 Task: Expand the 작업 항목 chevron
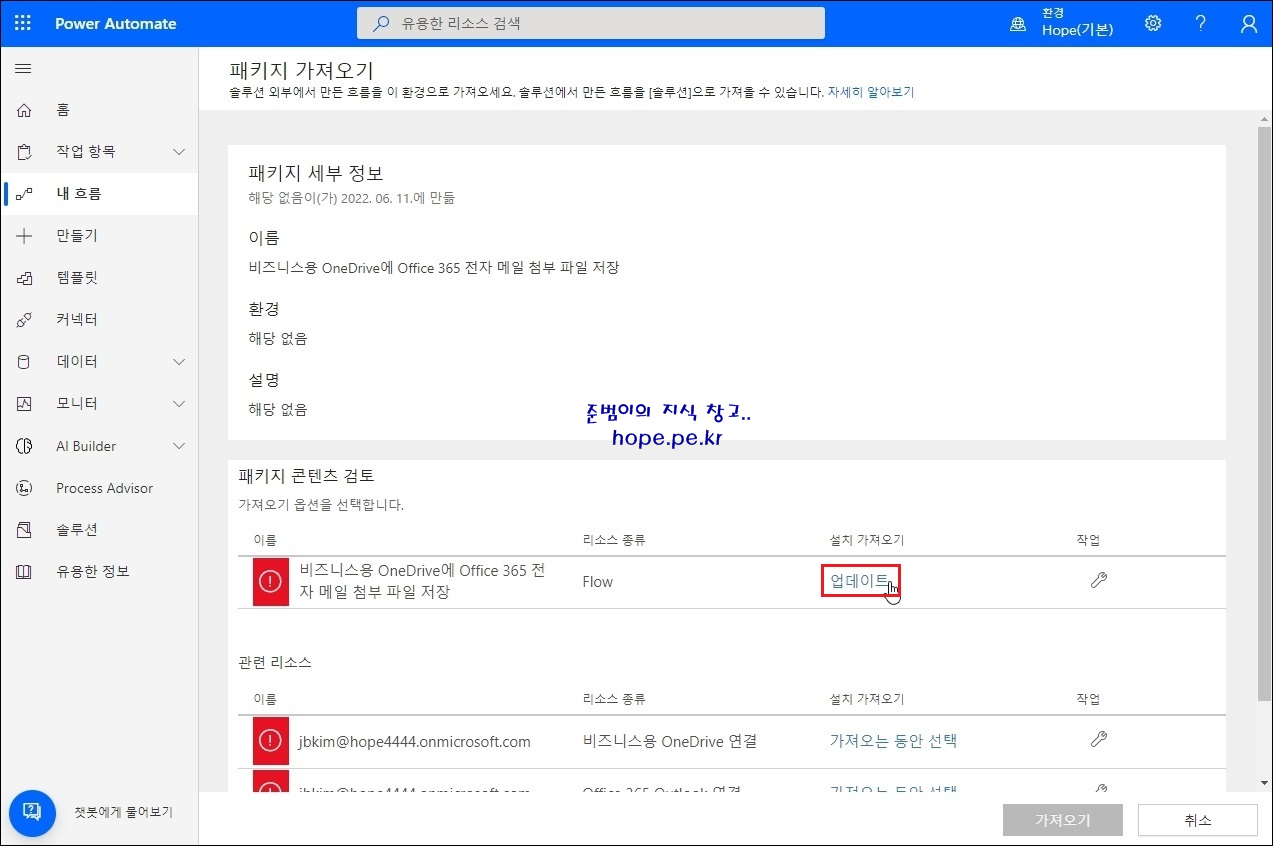179,152
